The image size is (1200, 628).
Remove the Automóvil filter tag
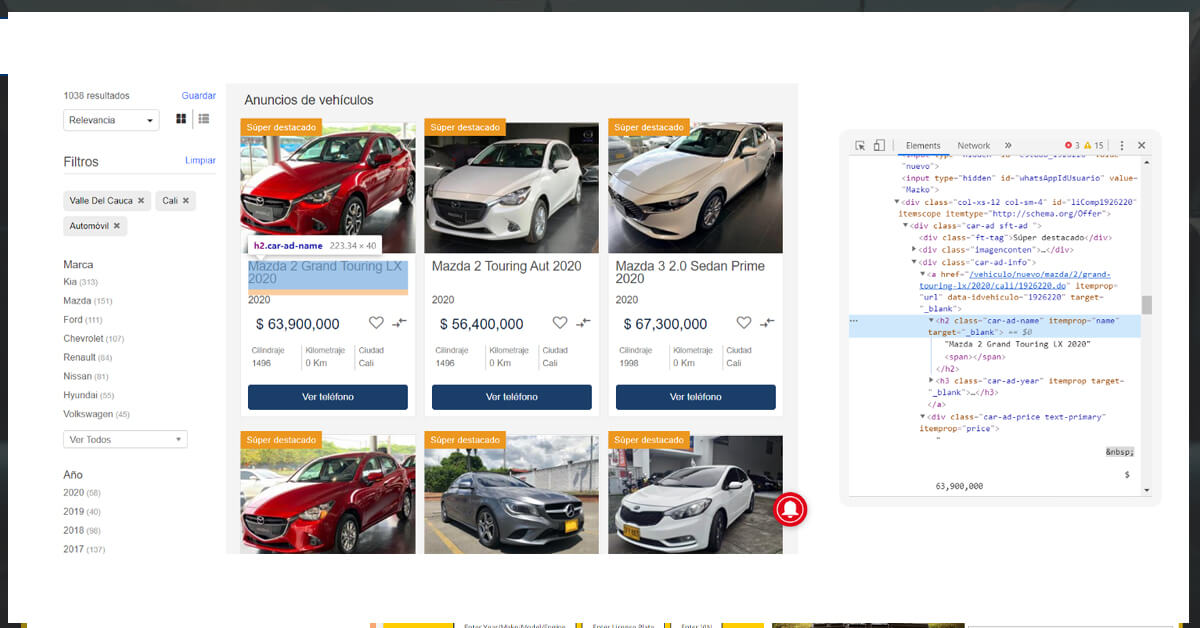coord(116,226)
